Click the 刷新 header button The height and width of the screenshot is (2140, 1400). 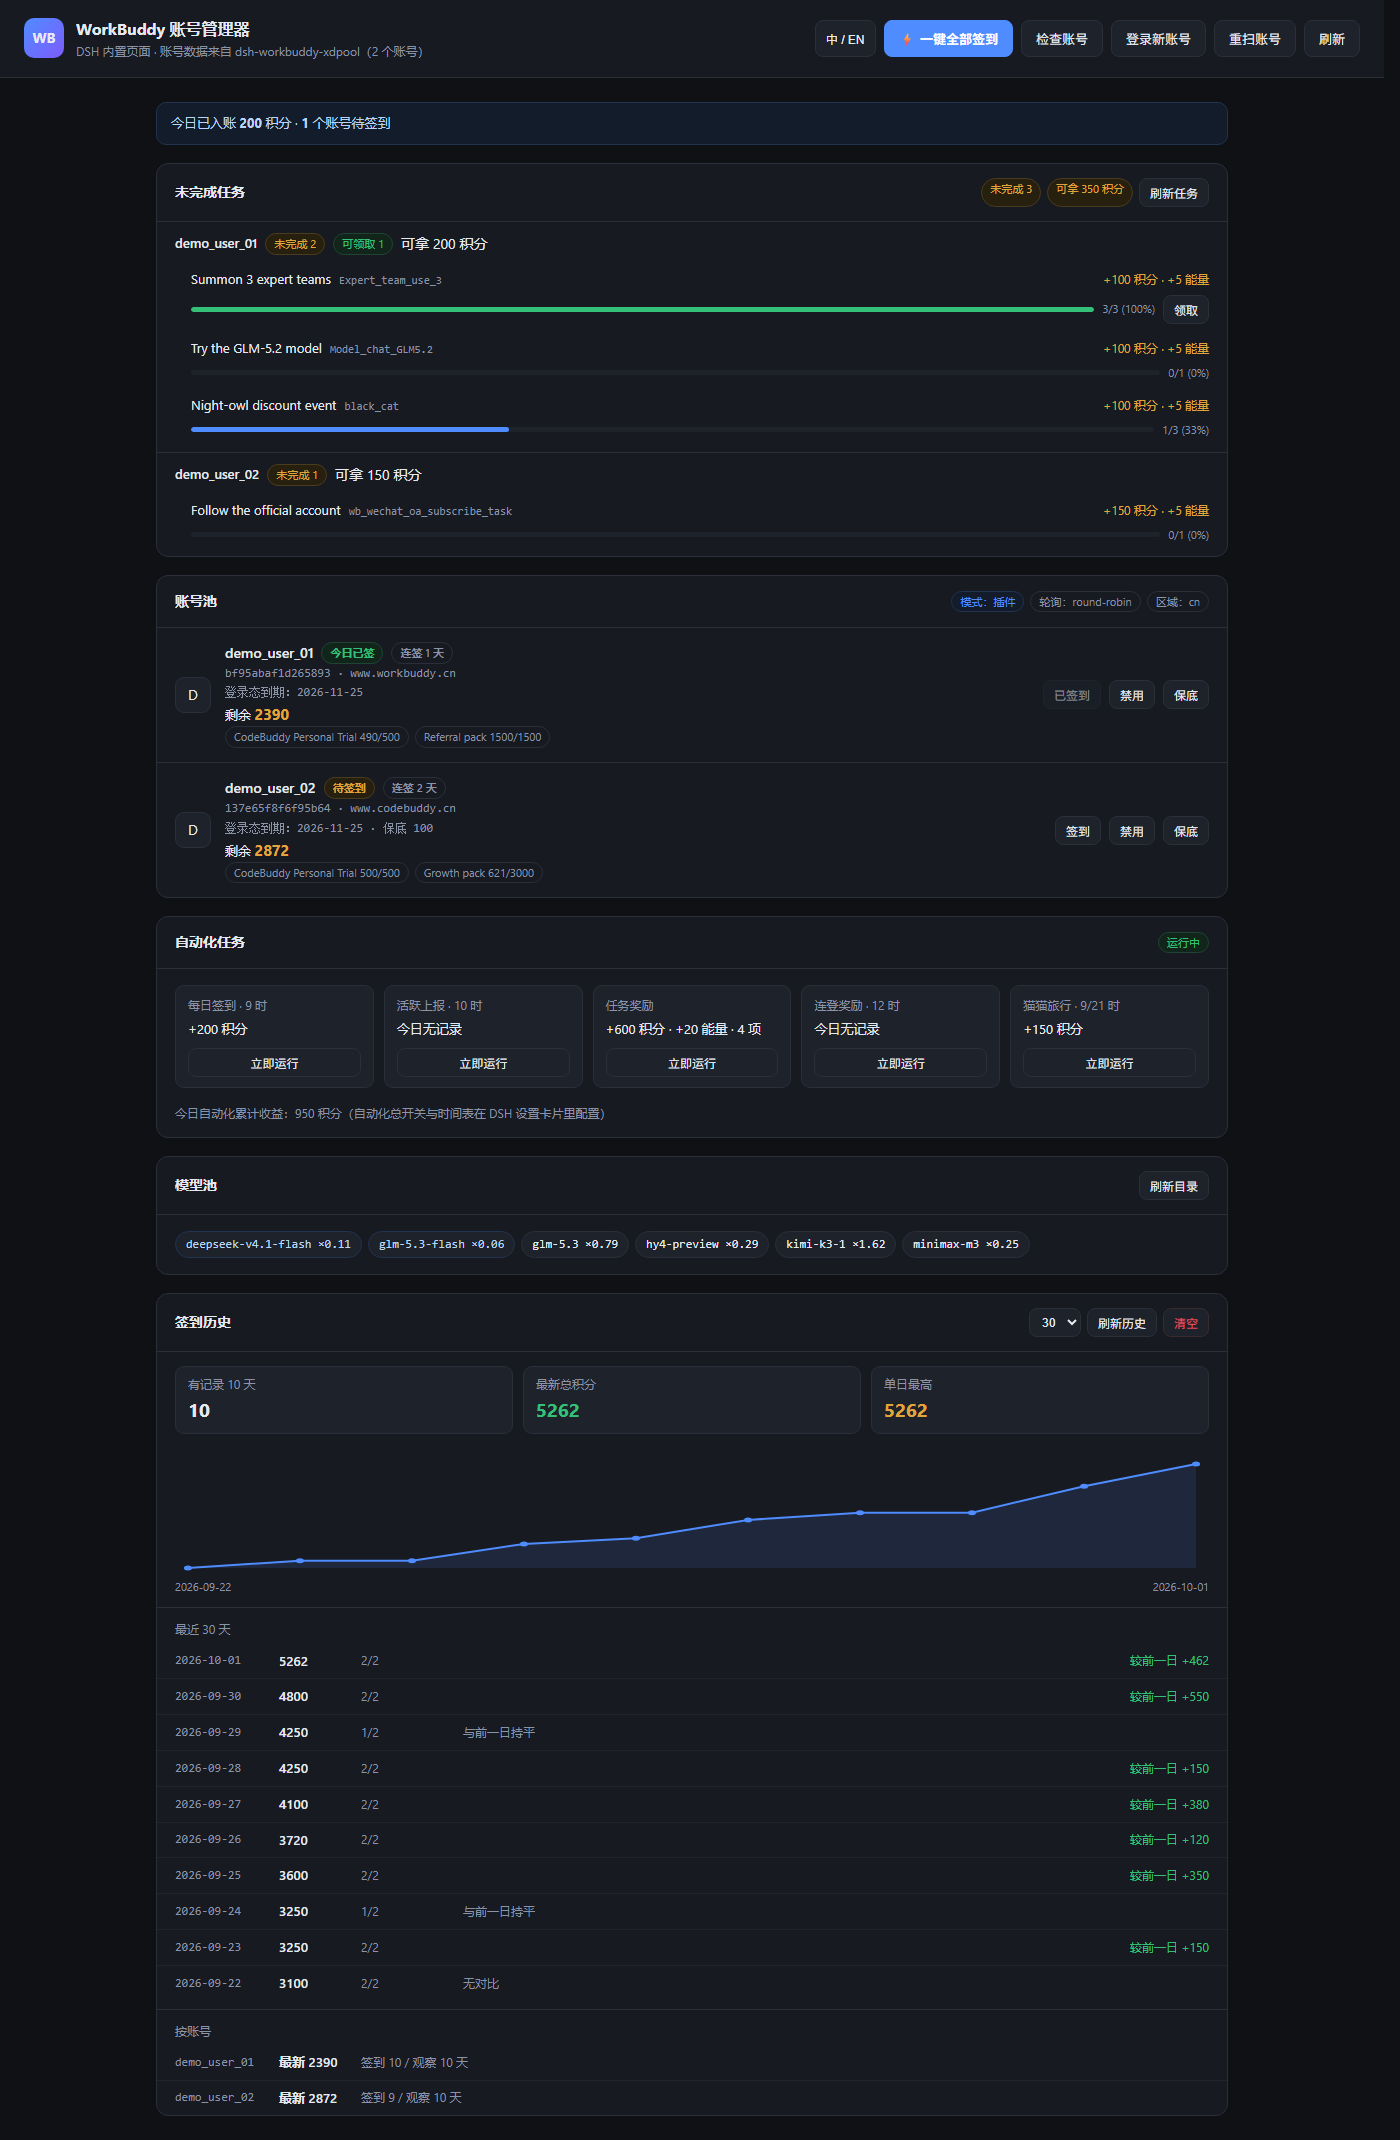click(x=1331, y=39)
